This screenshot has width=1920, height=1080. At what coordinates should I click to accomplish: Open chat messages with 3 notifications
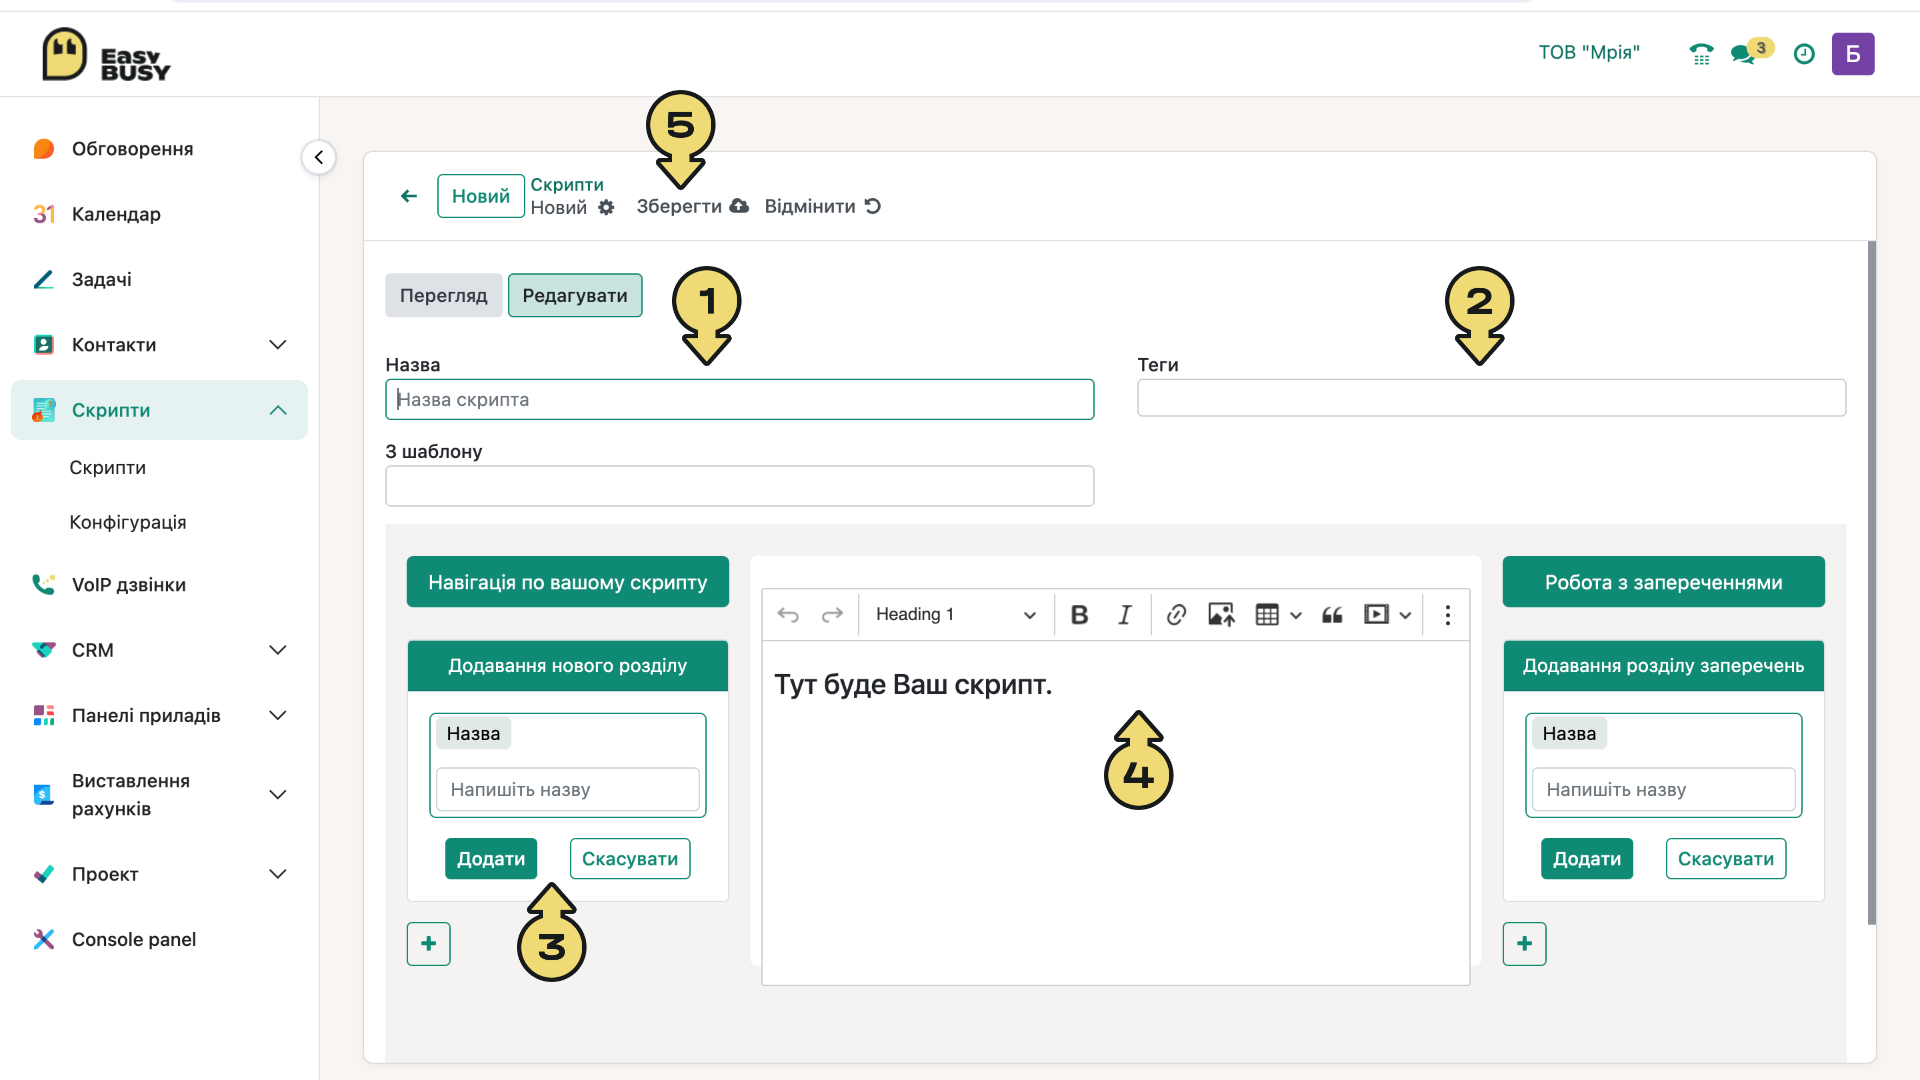pyautogui.click(x=1743, y=54)
